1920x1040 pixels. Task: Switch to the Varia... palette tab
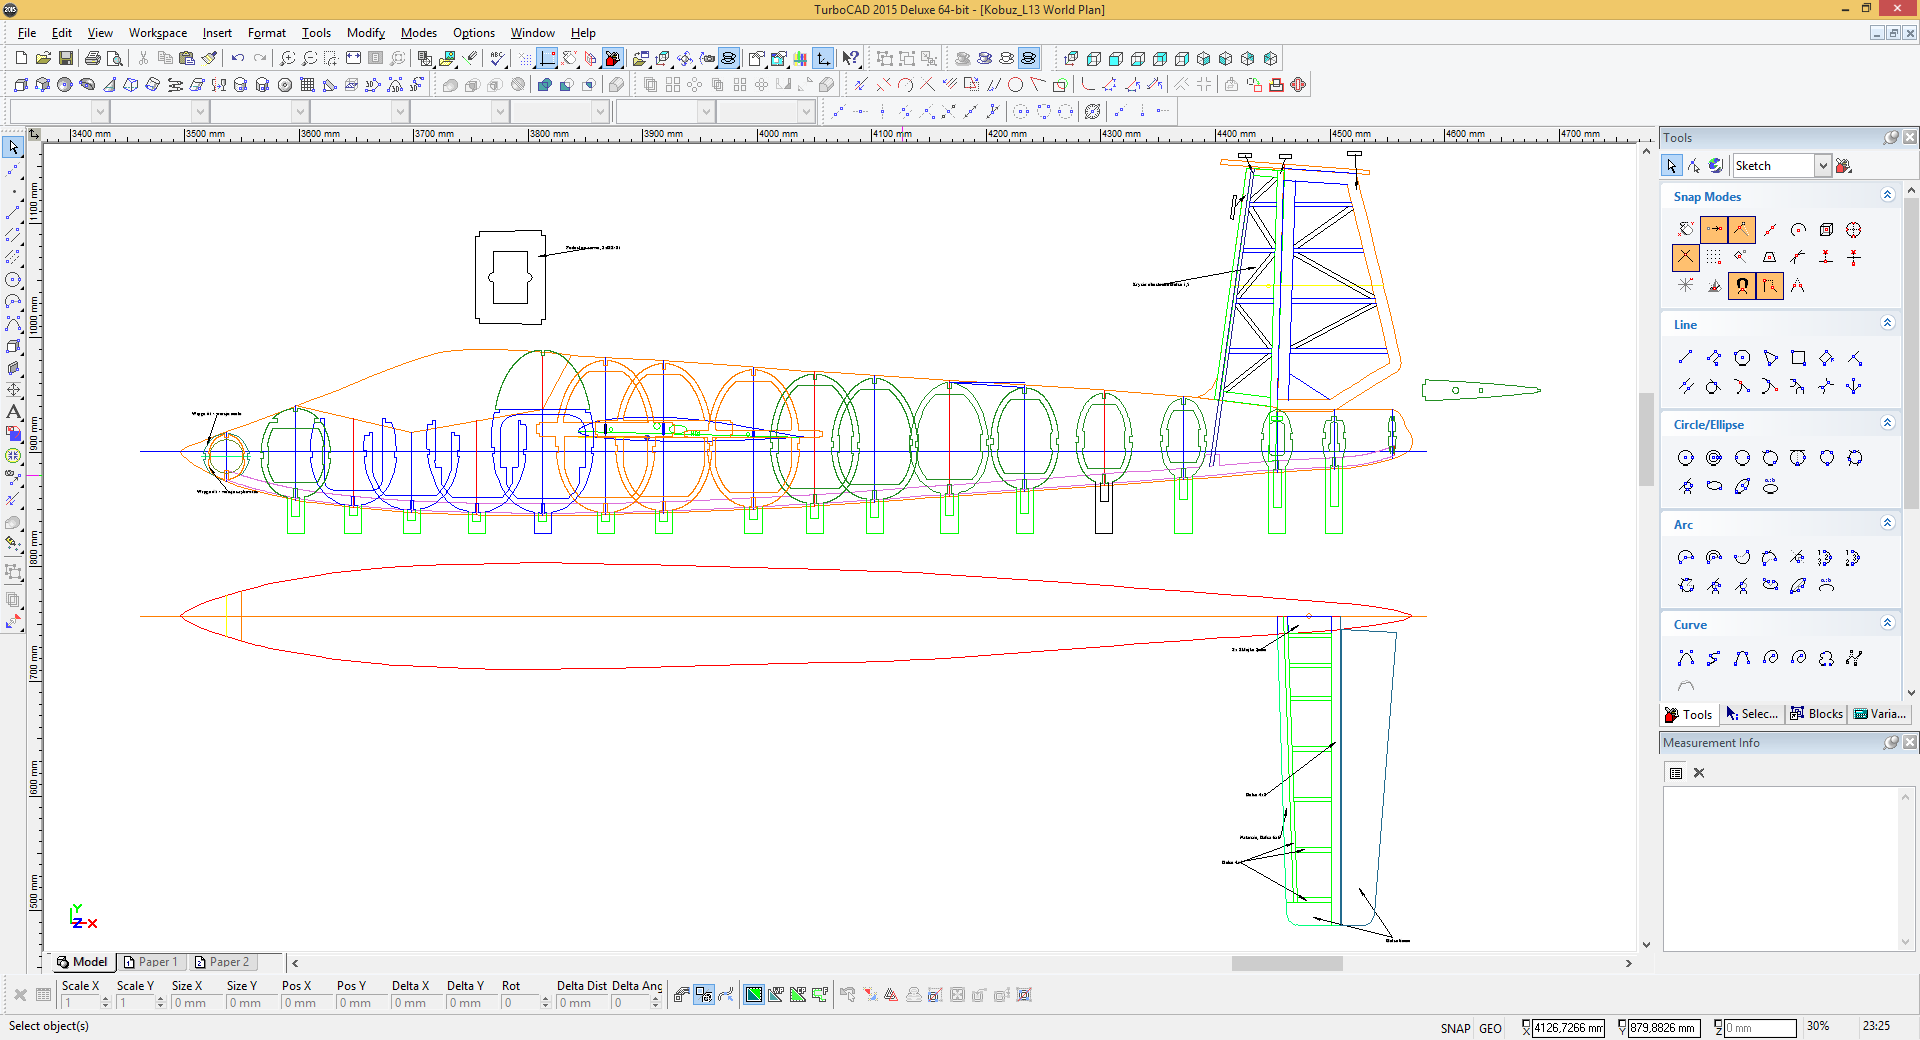pos(1880,714)
